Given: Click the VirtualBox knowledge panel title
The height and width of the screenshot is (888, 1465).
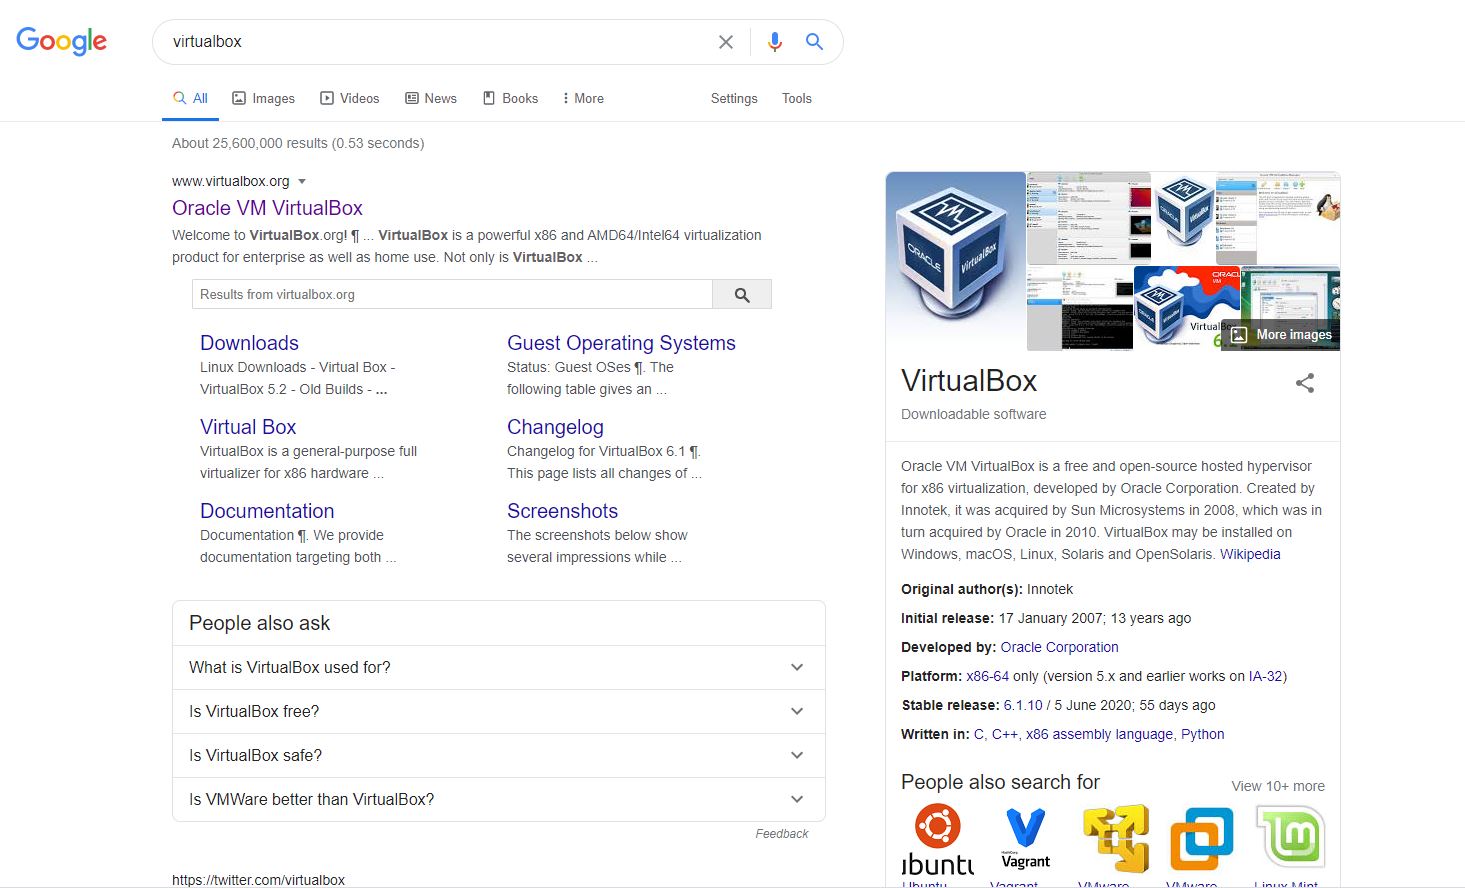Looking at the screenshot, I should 969,381.
